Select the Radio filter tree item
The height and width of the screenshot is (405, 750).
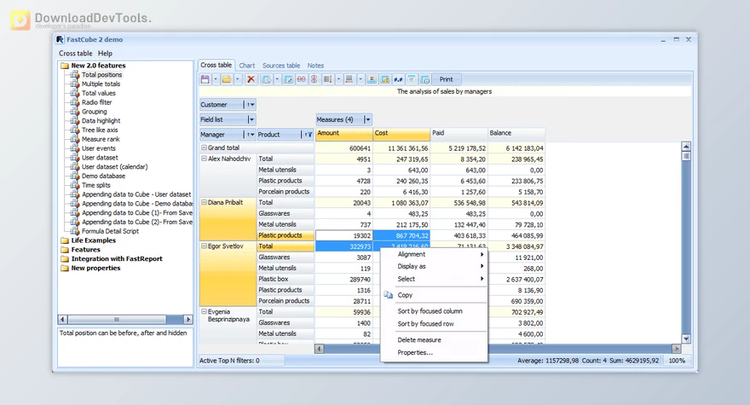coord(97,102)
